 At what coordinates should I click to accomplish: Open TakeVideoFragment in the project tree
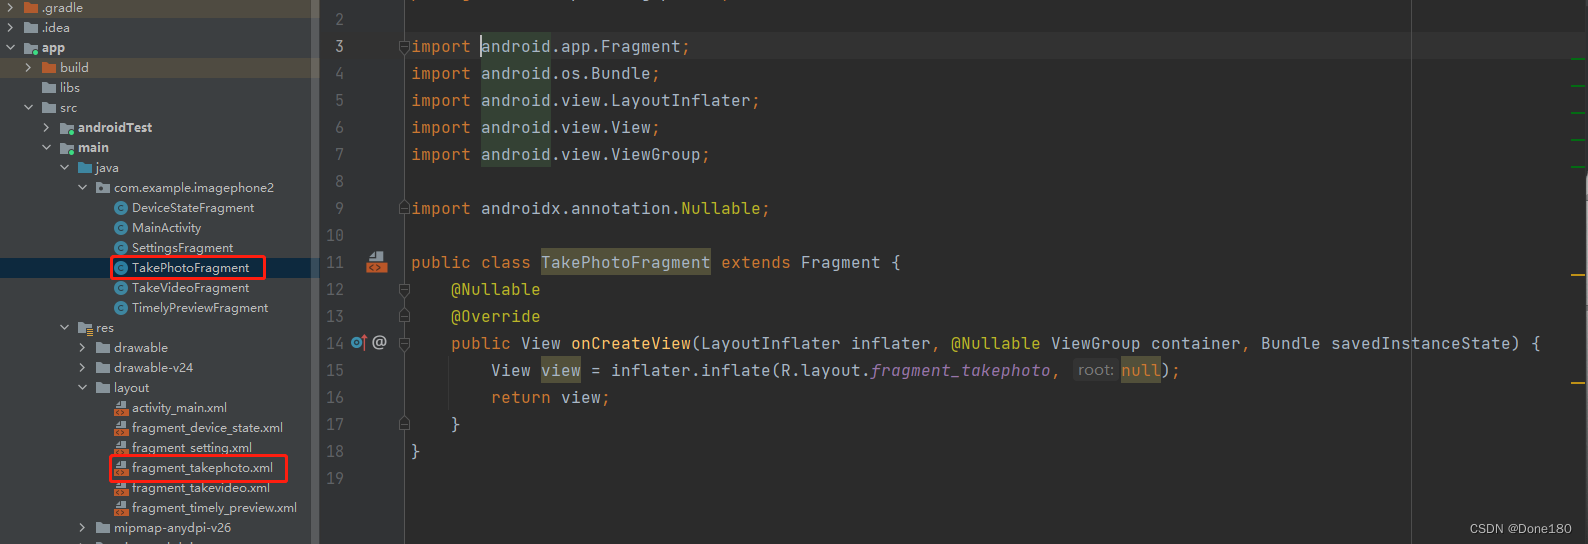pyautogui.click(x=190, y=288)
